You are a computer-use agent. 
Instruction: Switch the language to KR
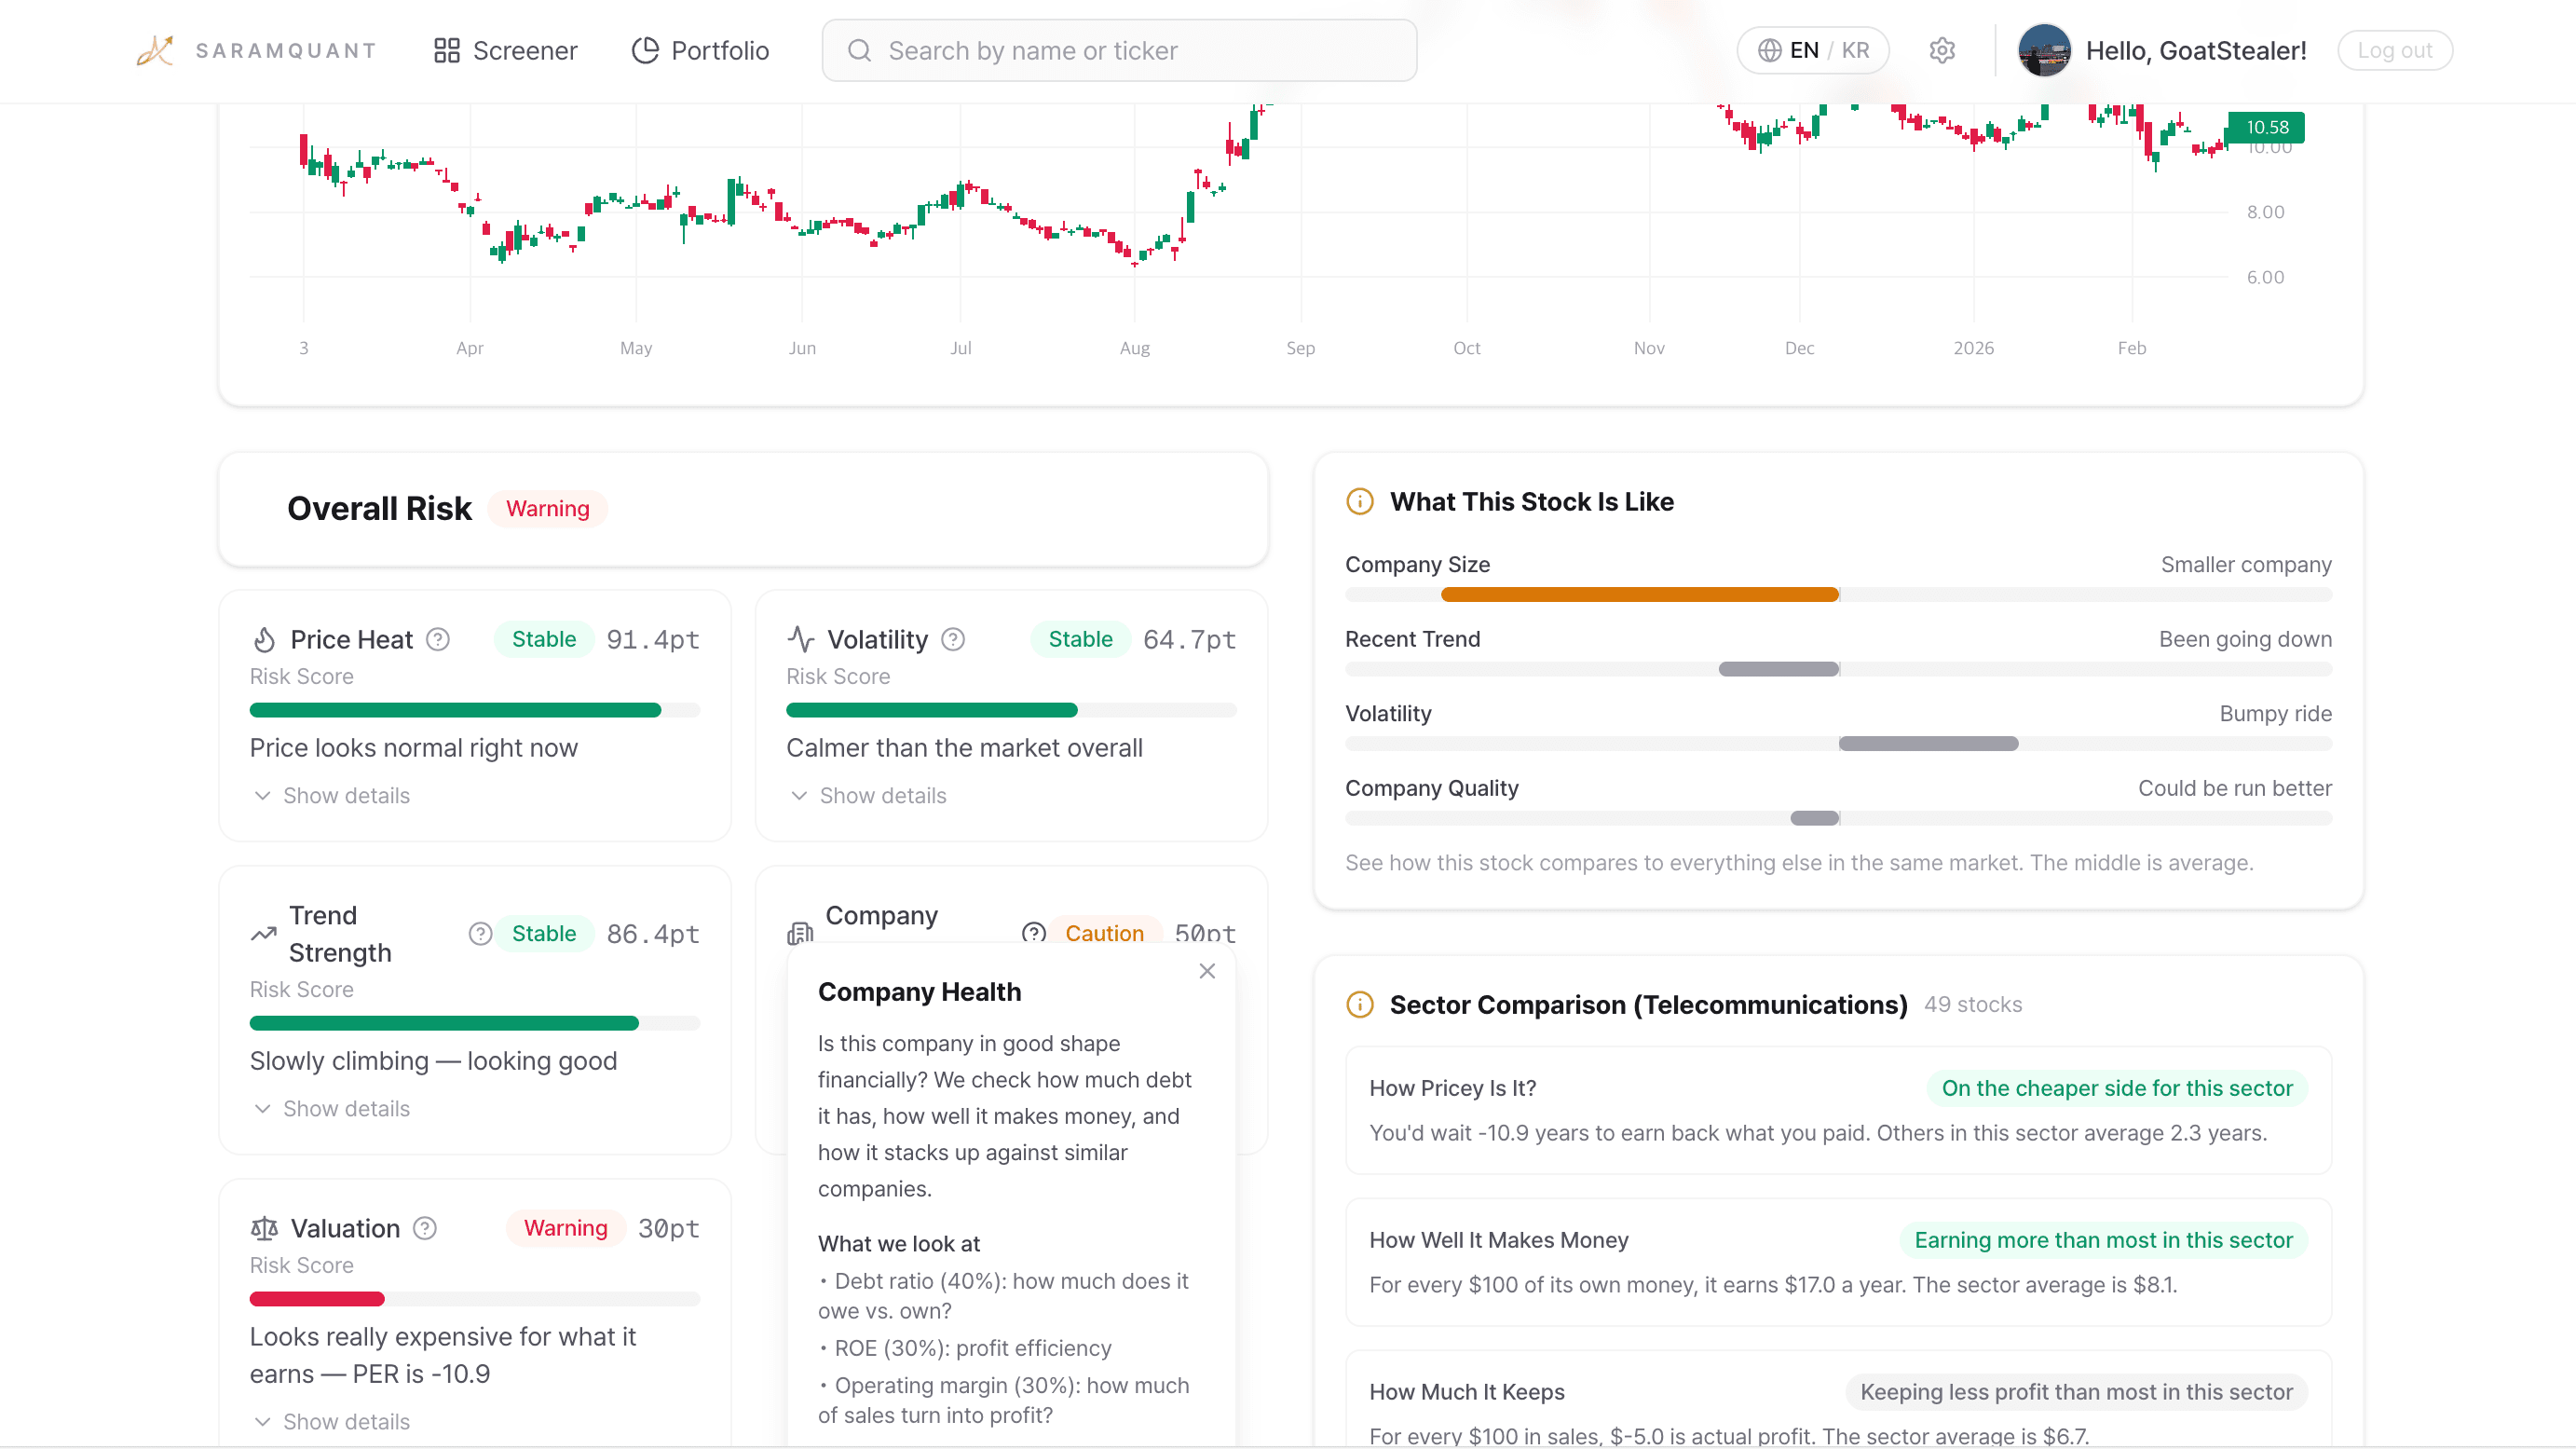(x=1855, y=50)
